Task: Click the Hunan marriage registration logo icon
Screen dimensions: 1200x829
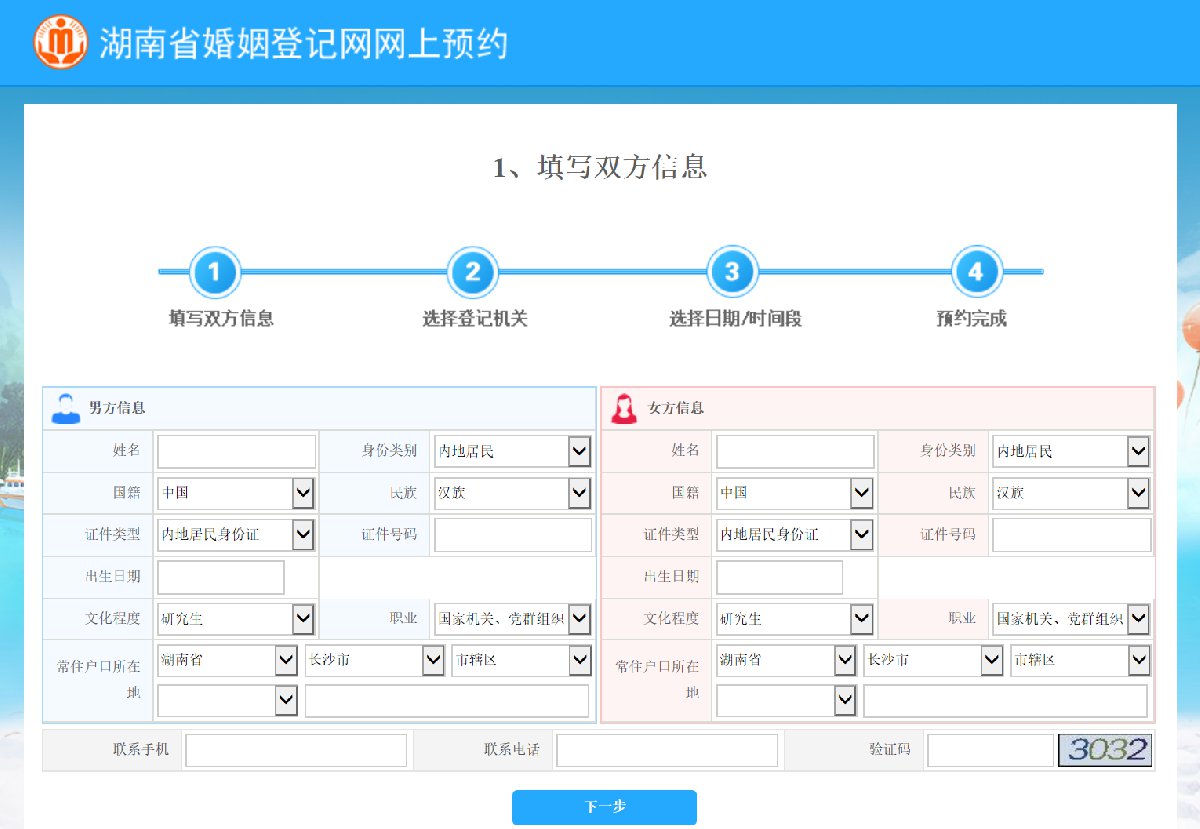Action: (x=61, y=42)
